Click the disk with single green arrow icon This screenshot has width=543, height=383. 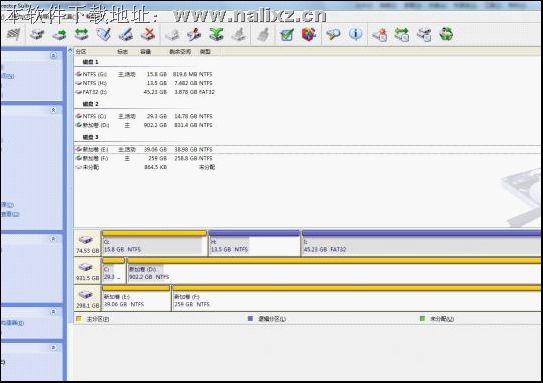click(x=59, y=34)
